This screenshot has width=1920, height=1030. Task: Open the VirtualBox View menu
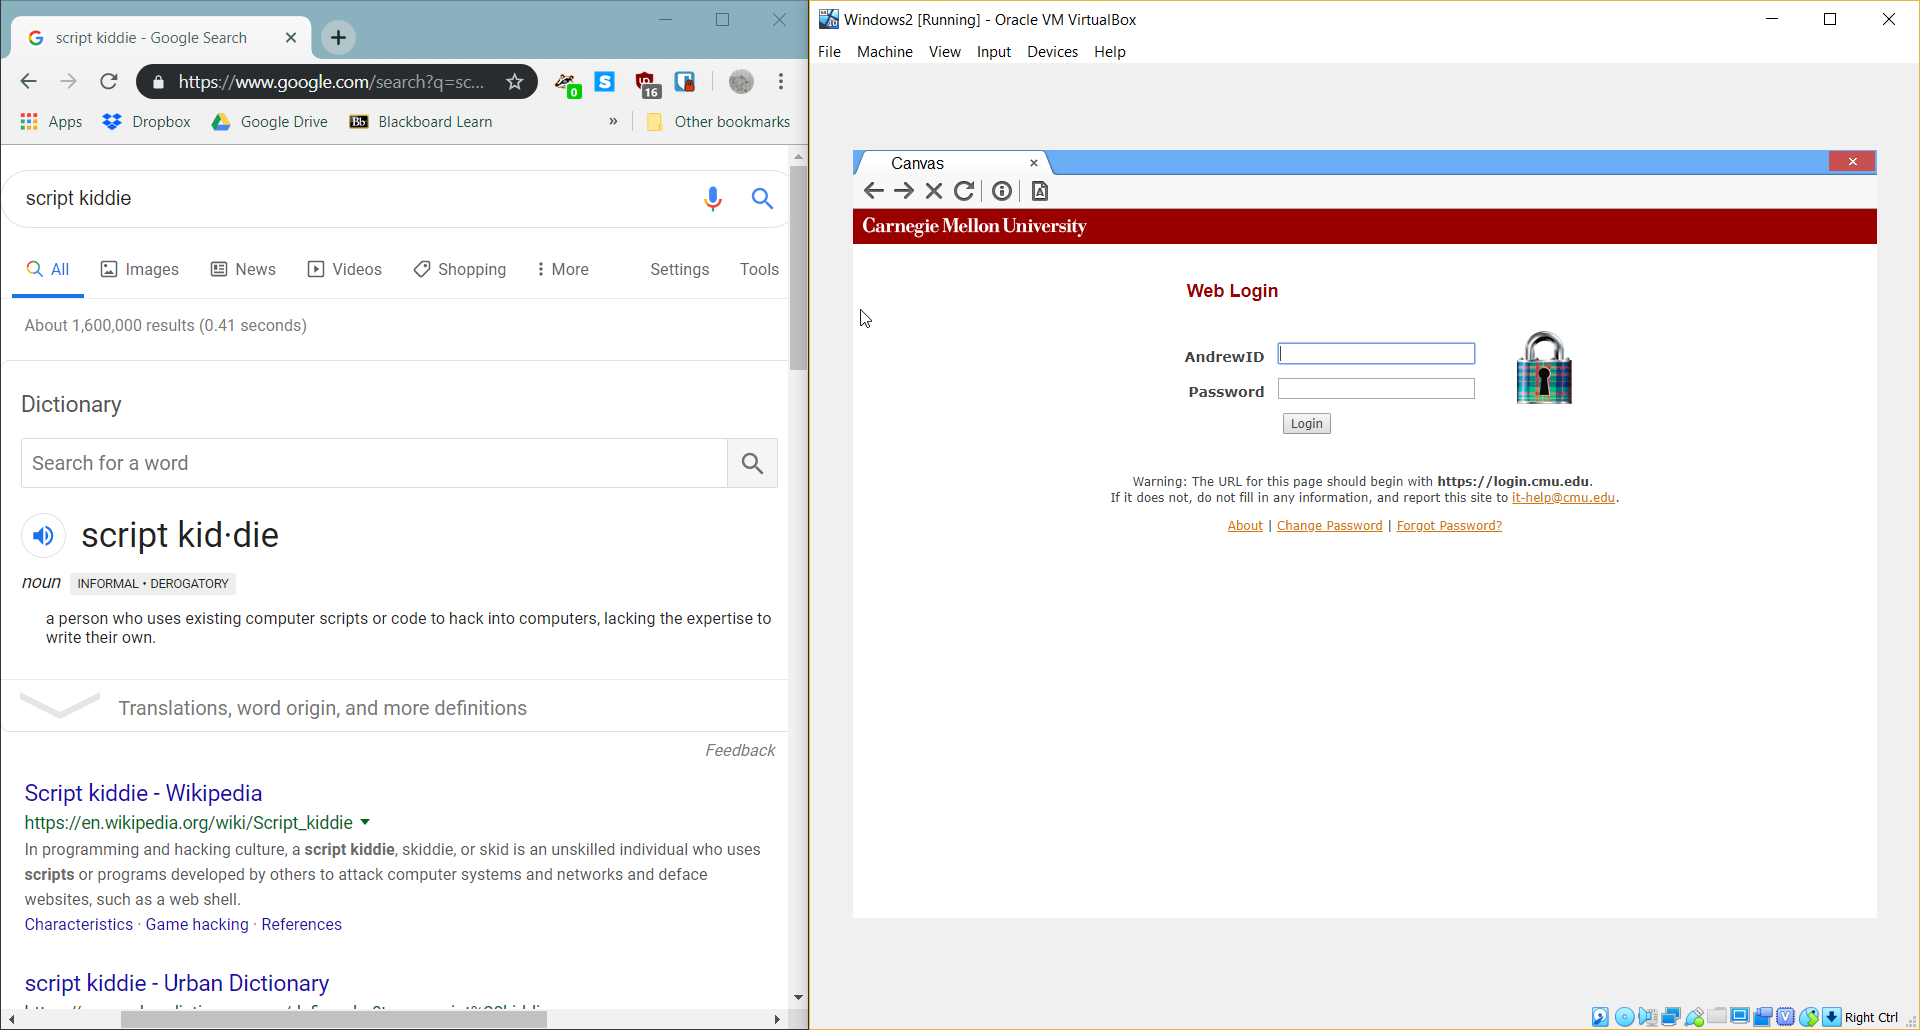point(944,52)
